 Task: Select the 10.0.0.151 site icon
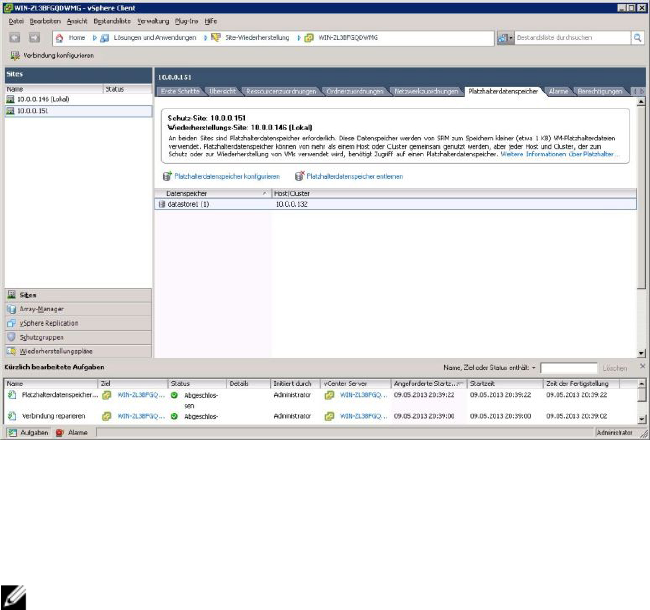[10, 111]
